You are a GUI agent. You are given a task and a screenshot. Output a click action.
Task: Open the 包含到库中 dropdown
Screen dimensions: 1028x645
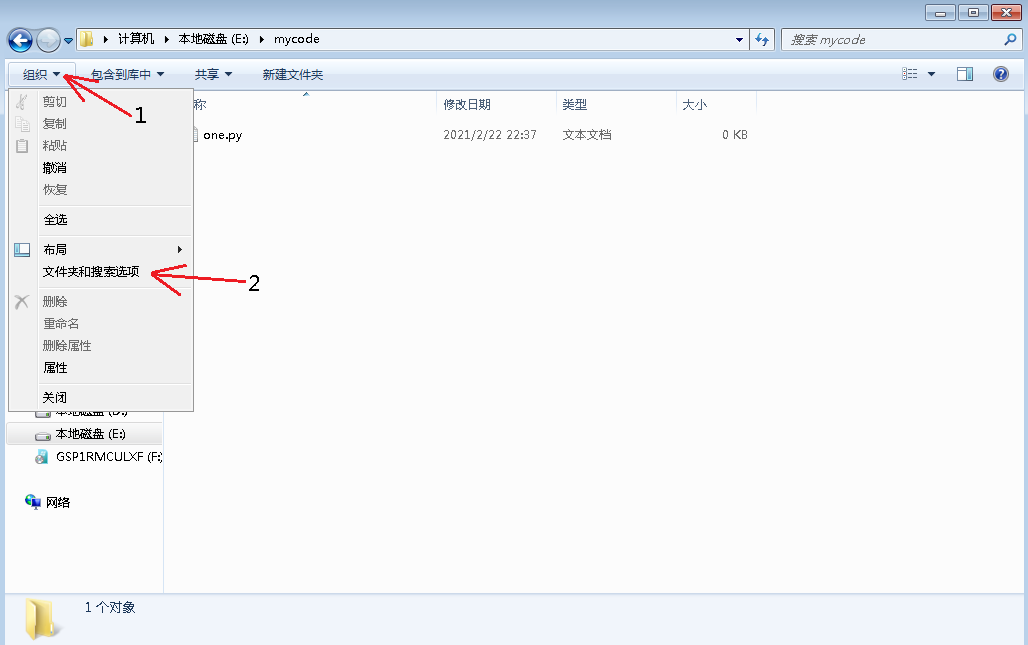click(x=127, y=75)
